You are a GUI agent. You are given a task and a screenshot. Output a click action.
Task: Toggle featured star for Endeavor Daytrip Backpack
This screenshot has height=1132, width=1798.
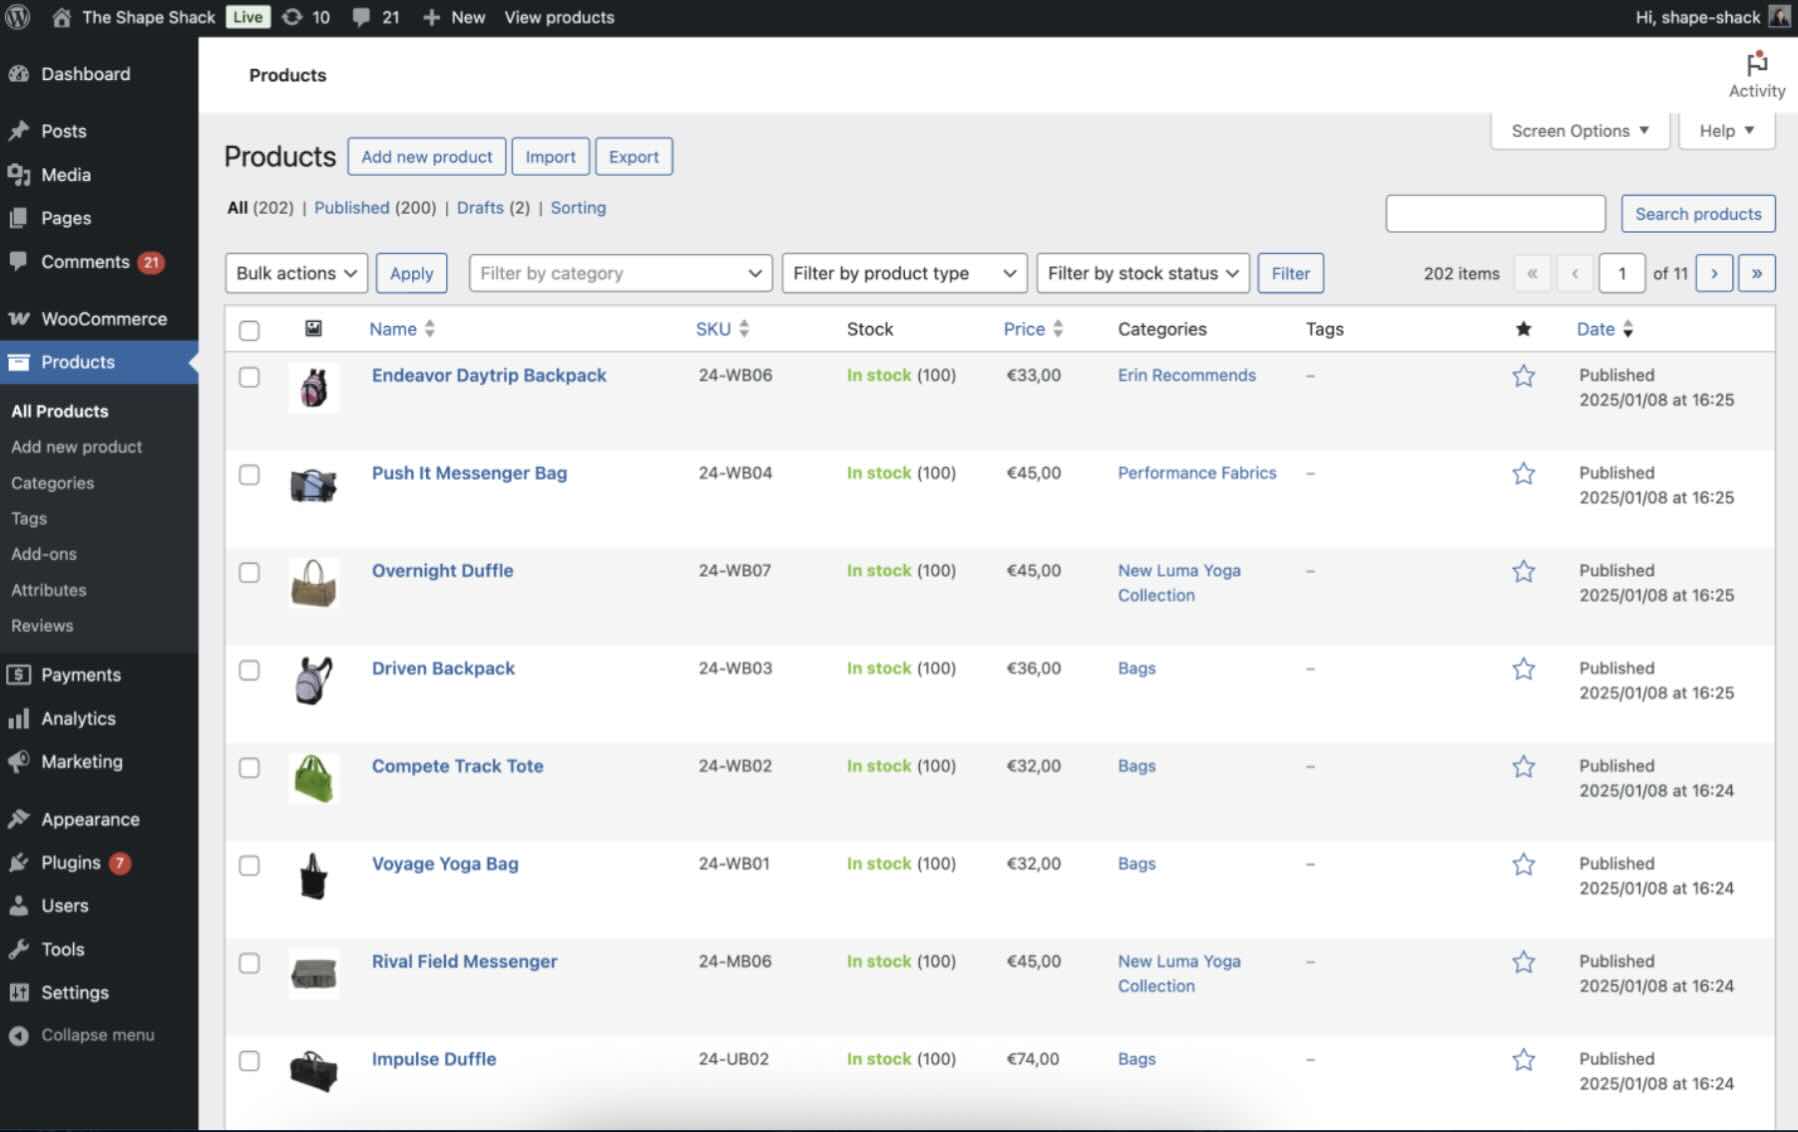click(x=1523, y=376)
